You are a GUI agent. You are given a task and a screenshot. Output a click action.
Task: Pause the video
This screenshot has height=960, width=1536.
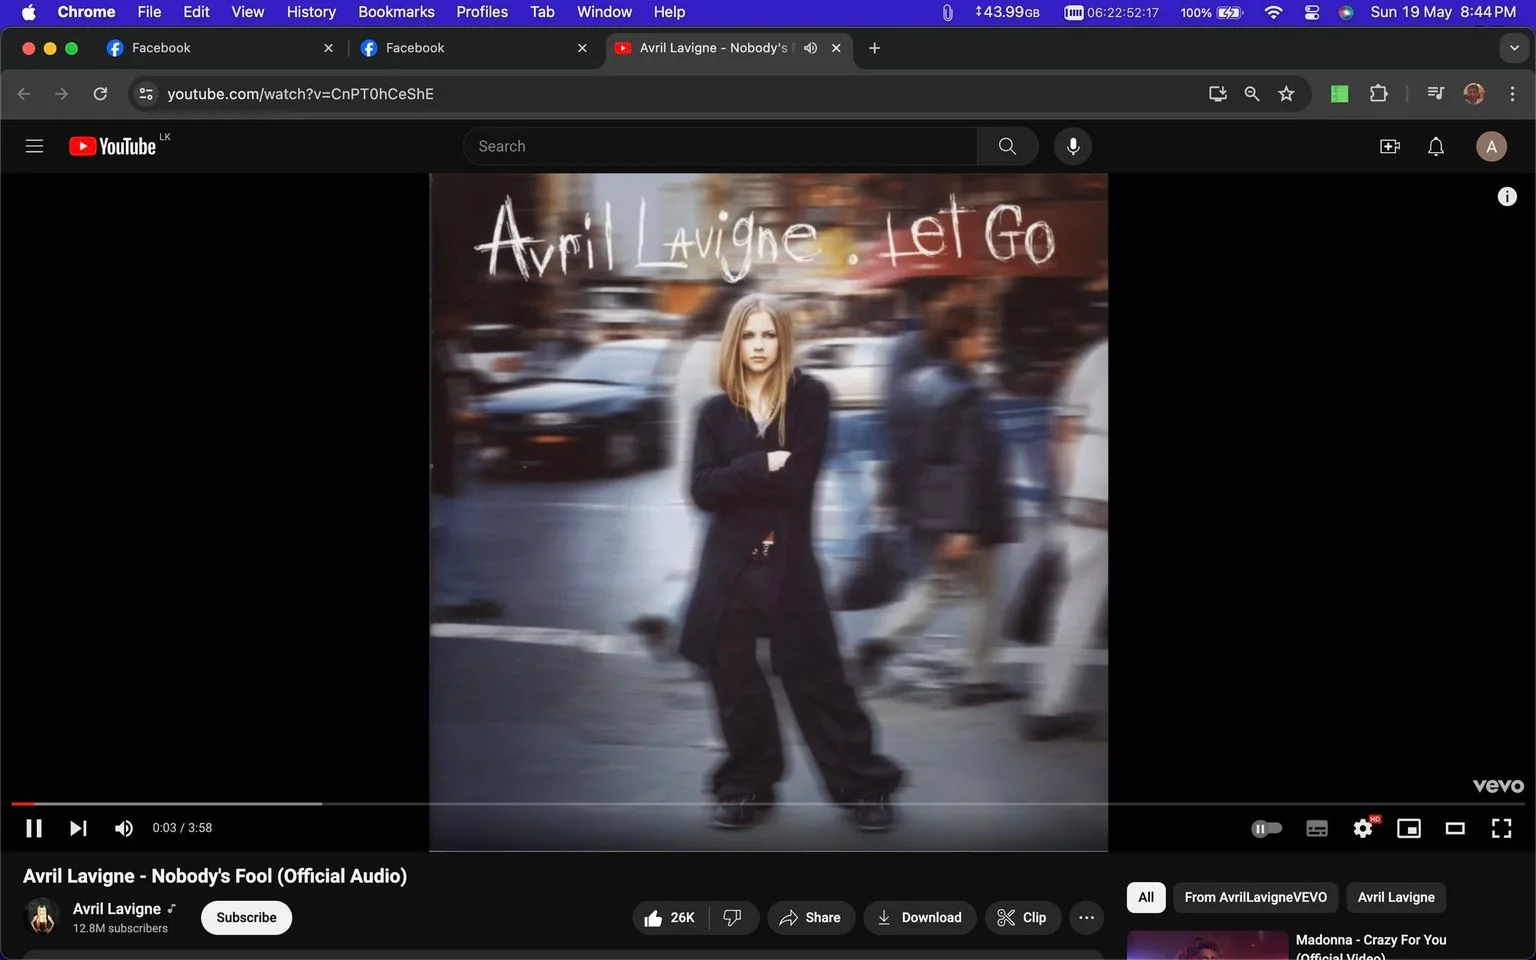click(34, 828)
